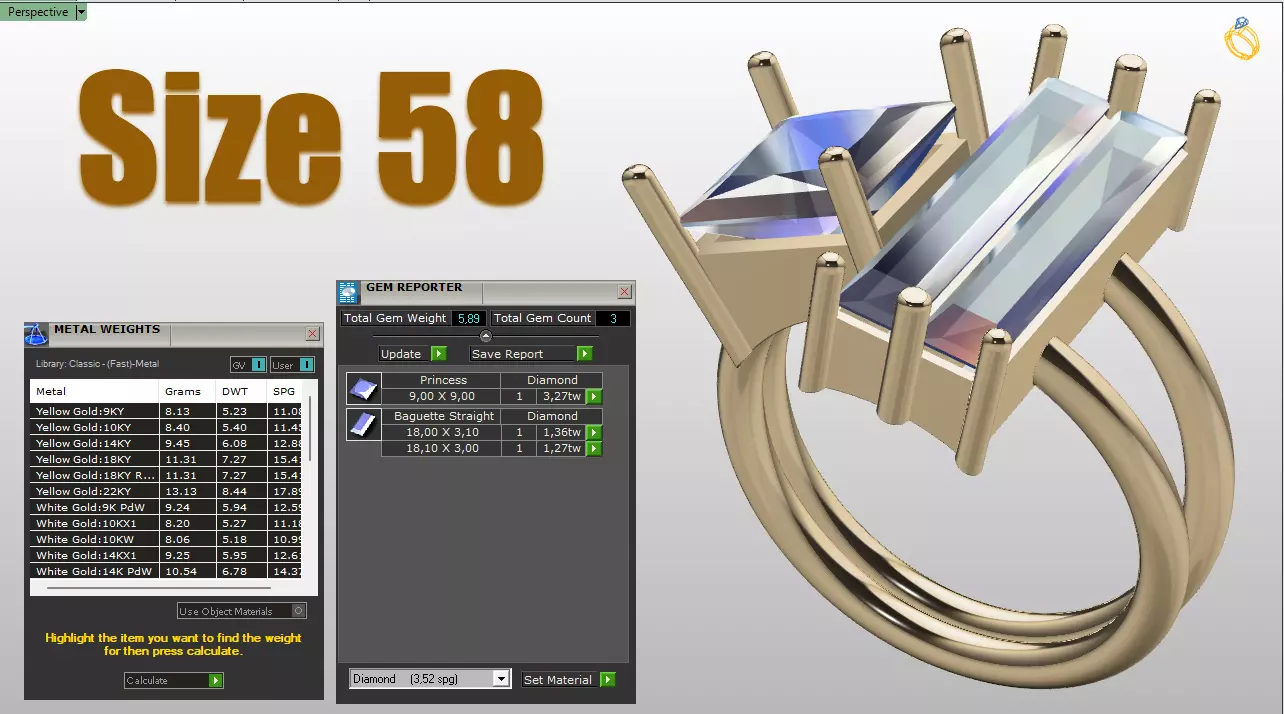Click the Princess cut label cell
This screenshot has height=714, width=1284.
click(443, 380)
